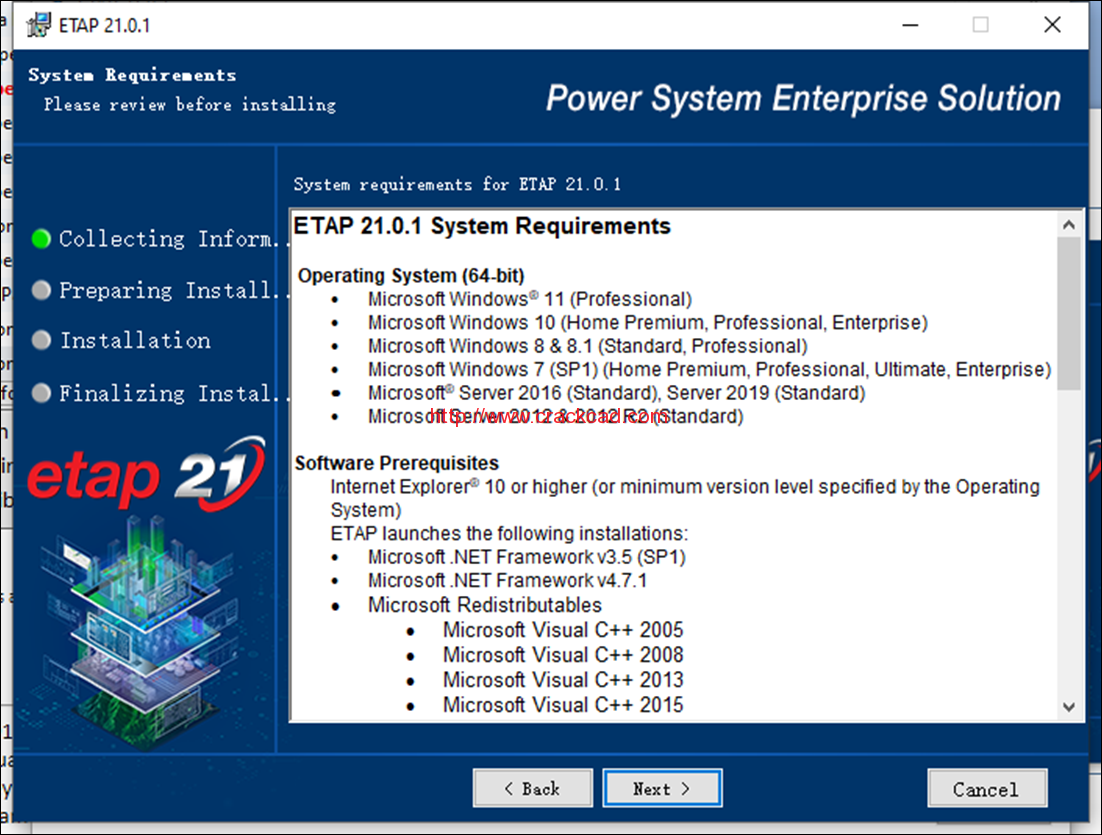Click the 'Microsoft Visual C++ 2013' entry
1102x835 pixels.
[563, 680]
